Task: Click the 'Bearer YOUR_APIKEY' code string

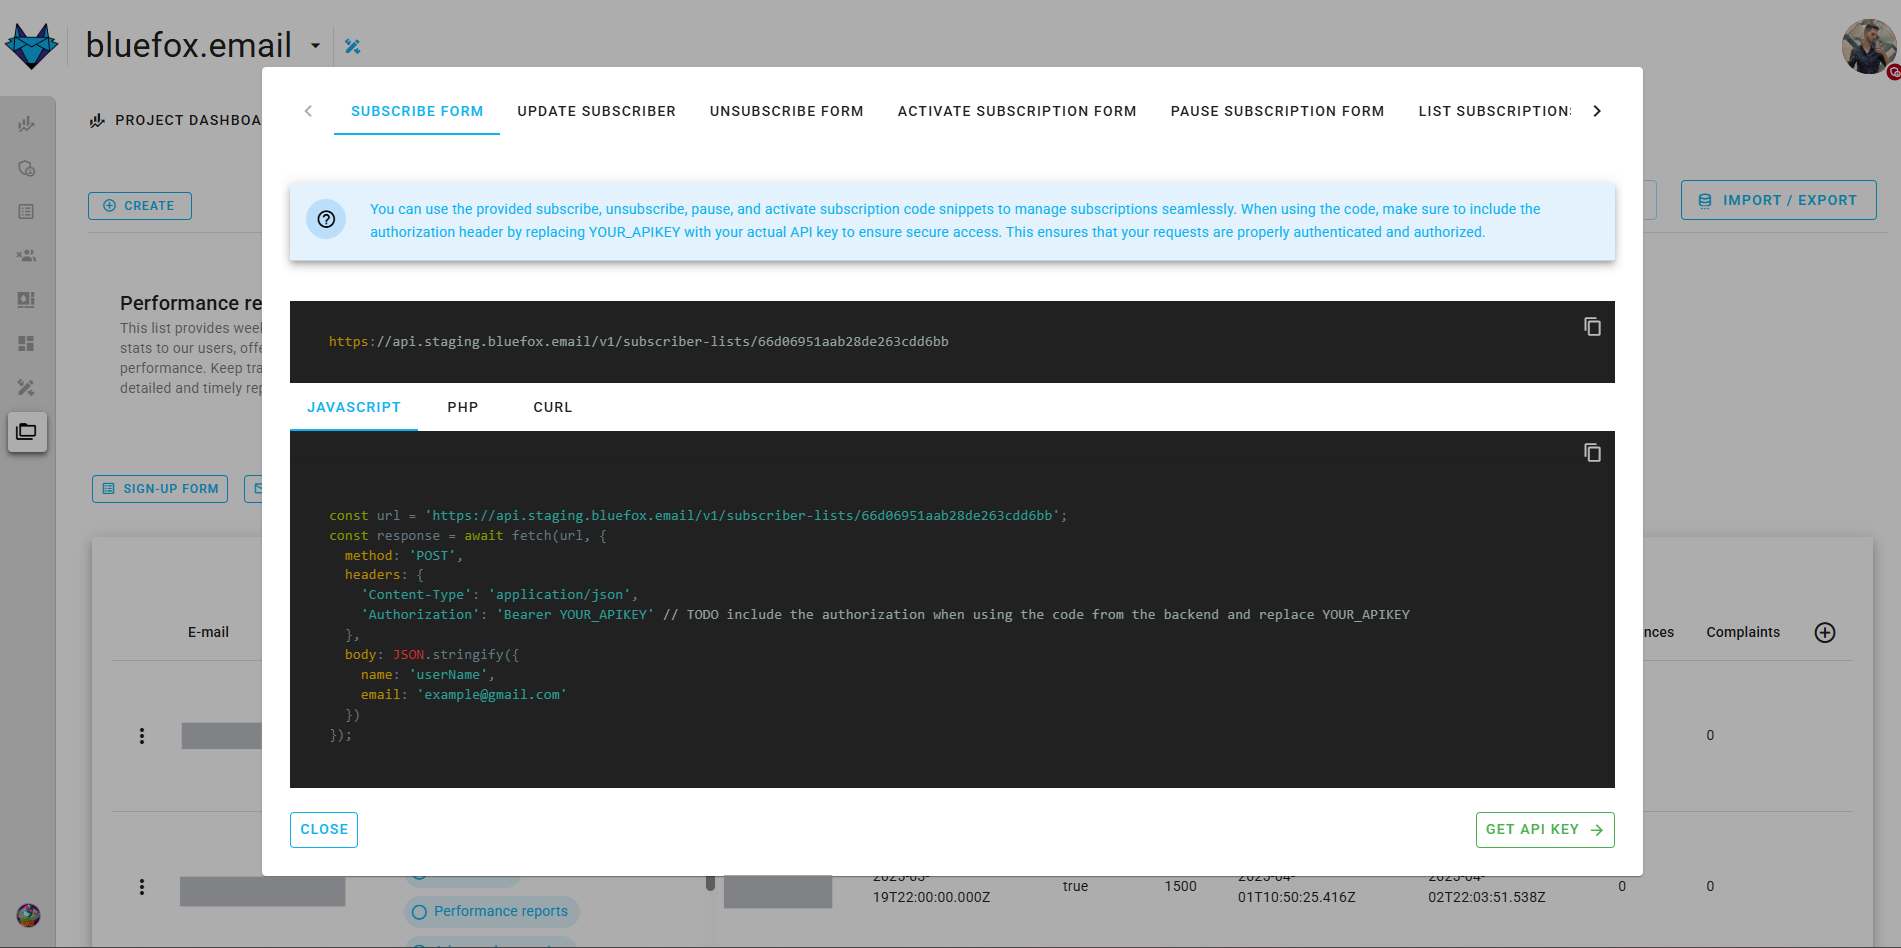Action: coord(575,615)
